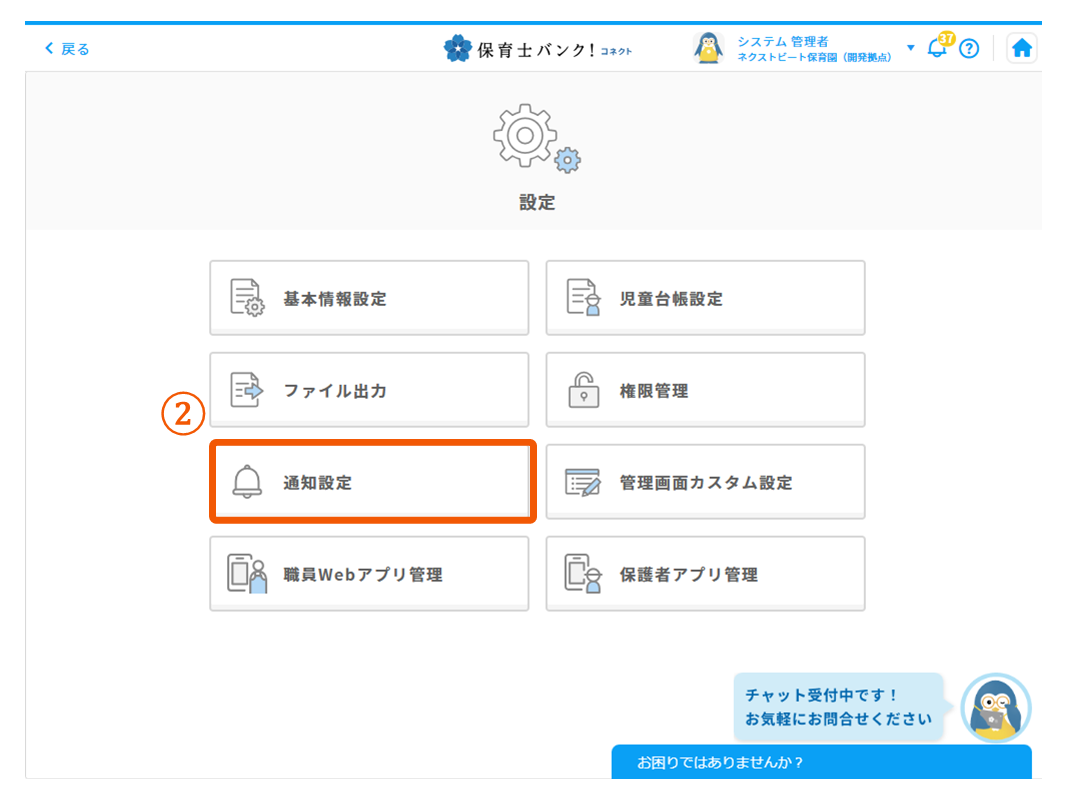
Task: Expand the user account dropdown arrow
Action: [910, 48]
